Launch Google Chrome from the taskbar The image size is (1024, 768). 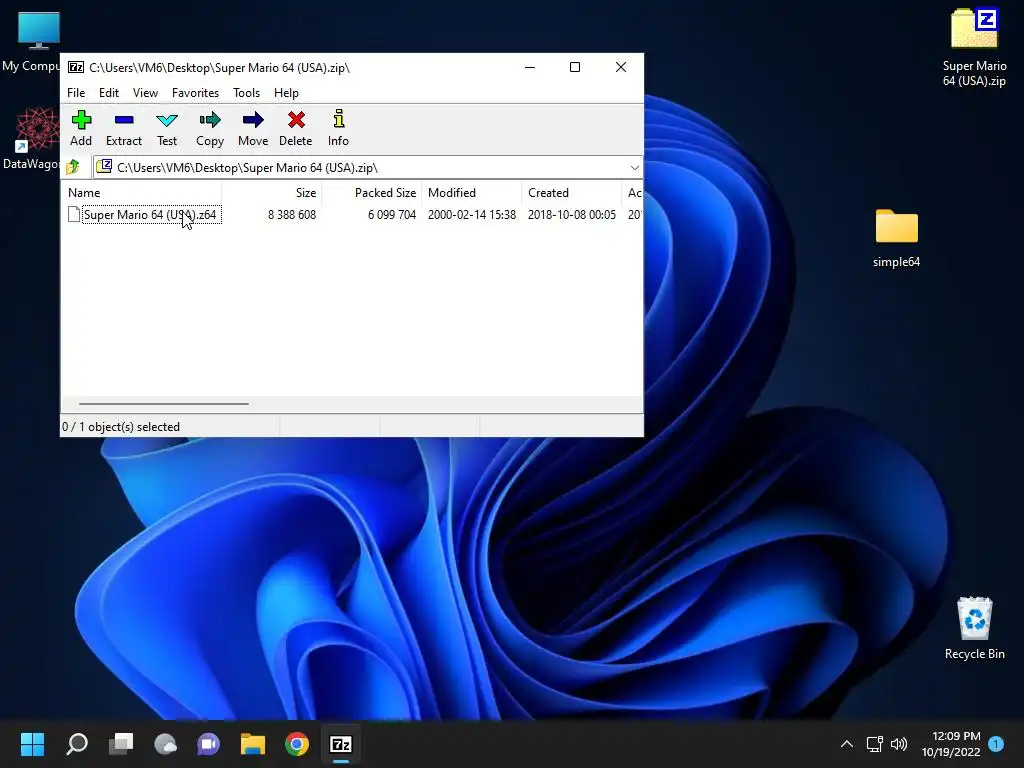(x=296, y=744)
